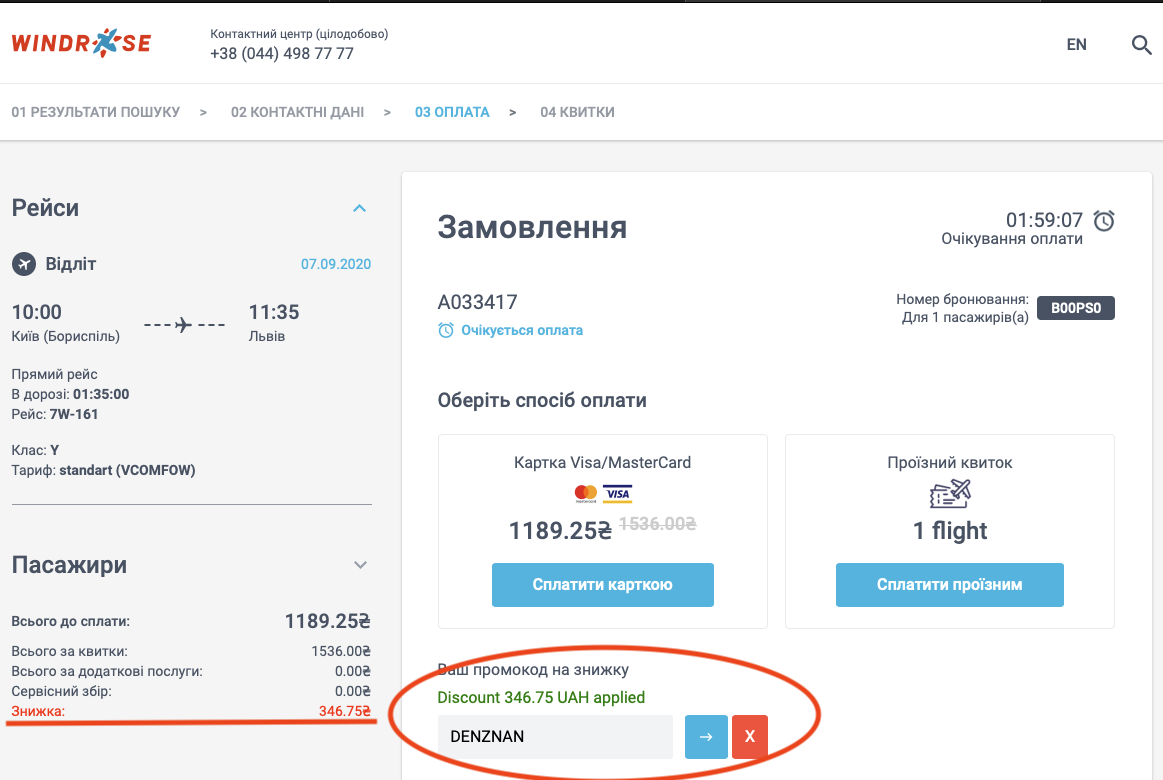The image size is (1163, 780).
Task: Open the search magnifier icon
Action: coord(1141,45)
